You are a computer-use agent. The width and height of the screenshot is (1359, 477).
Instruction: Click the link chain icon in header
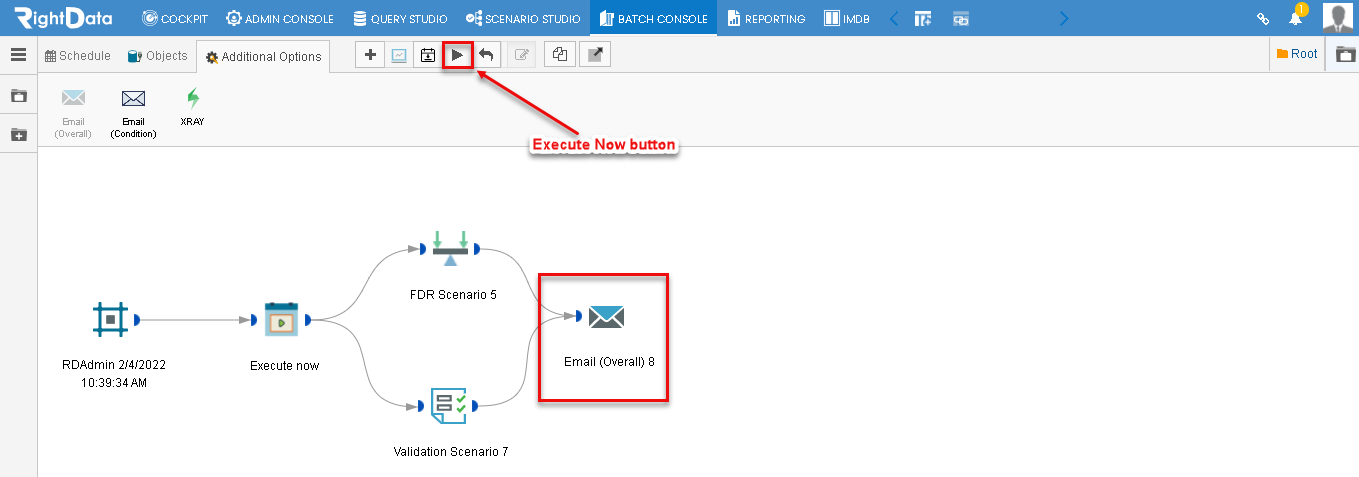1263,19
